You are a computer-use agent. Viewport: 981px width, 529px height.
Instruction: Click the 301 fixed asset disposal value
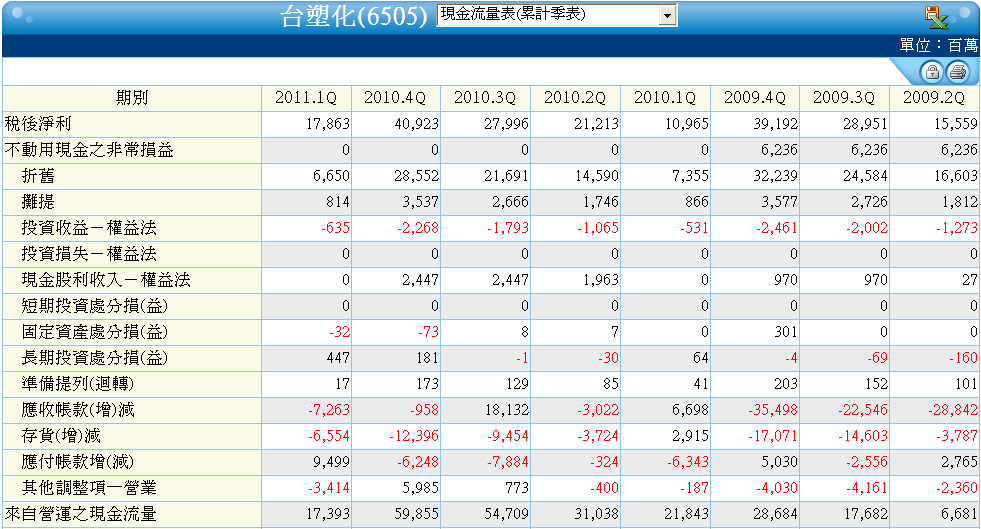click(785, 332)
